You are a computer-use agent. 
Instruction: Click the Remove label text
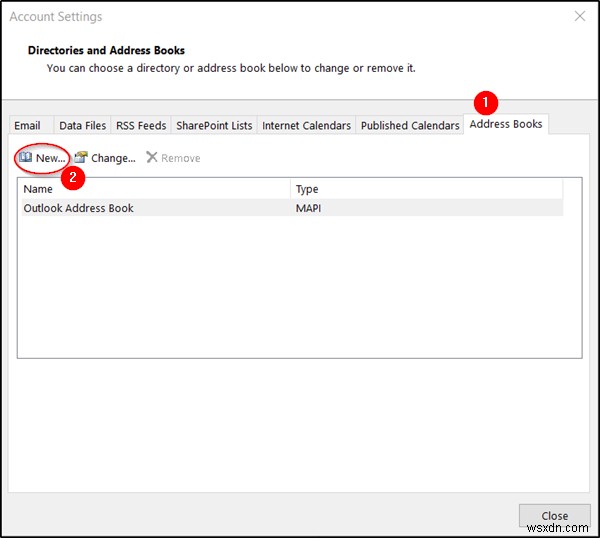(181, 158)
